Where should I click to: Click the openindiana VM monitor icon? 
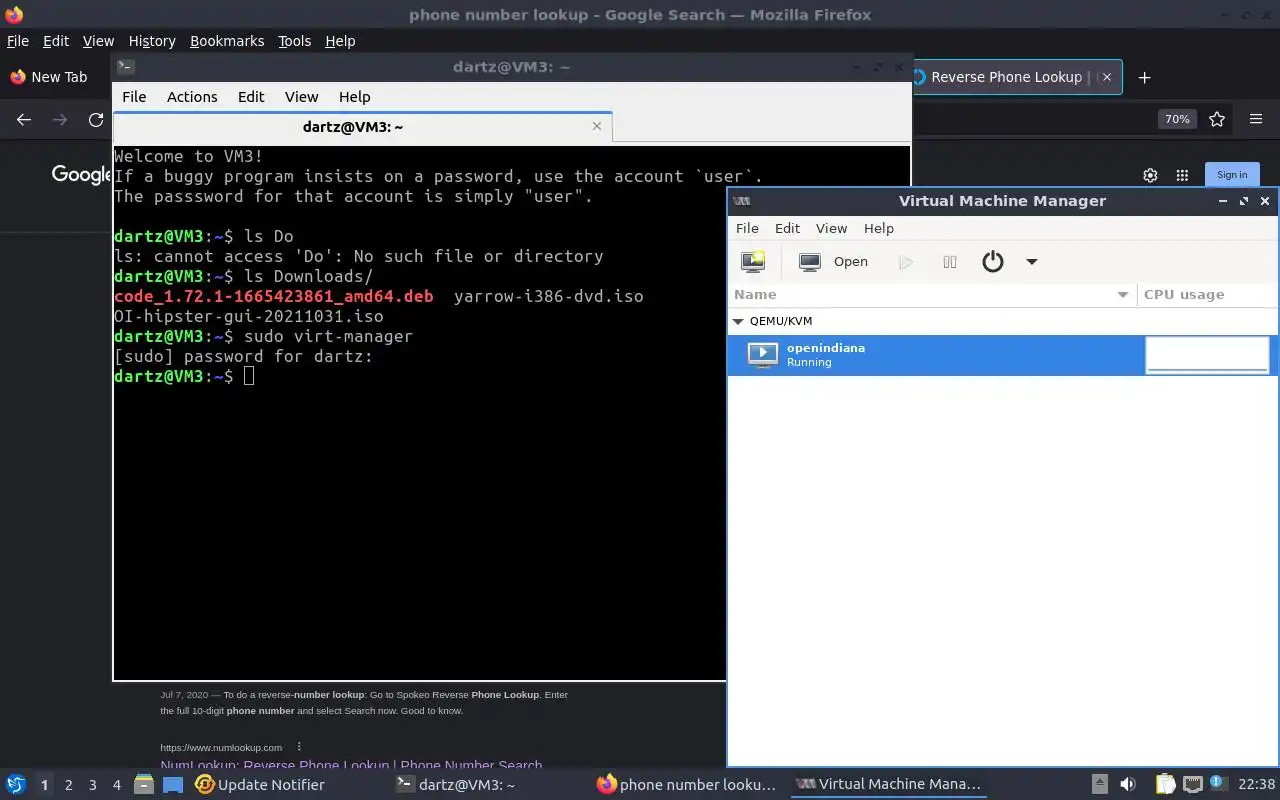click(x=762, y=354)
